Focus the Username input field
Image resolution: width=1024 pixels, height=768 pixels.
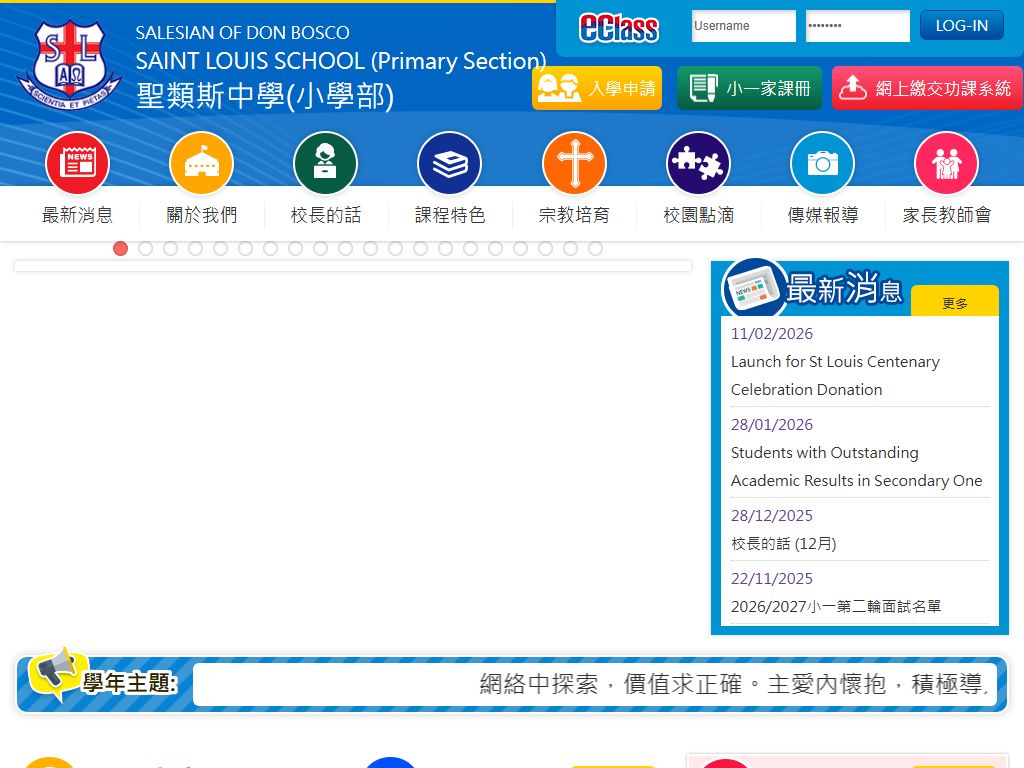point(744,25)
